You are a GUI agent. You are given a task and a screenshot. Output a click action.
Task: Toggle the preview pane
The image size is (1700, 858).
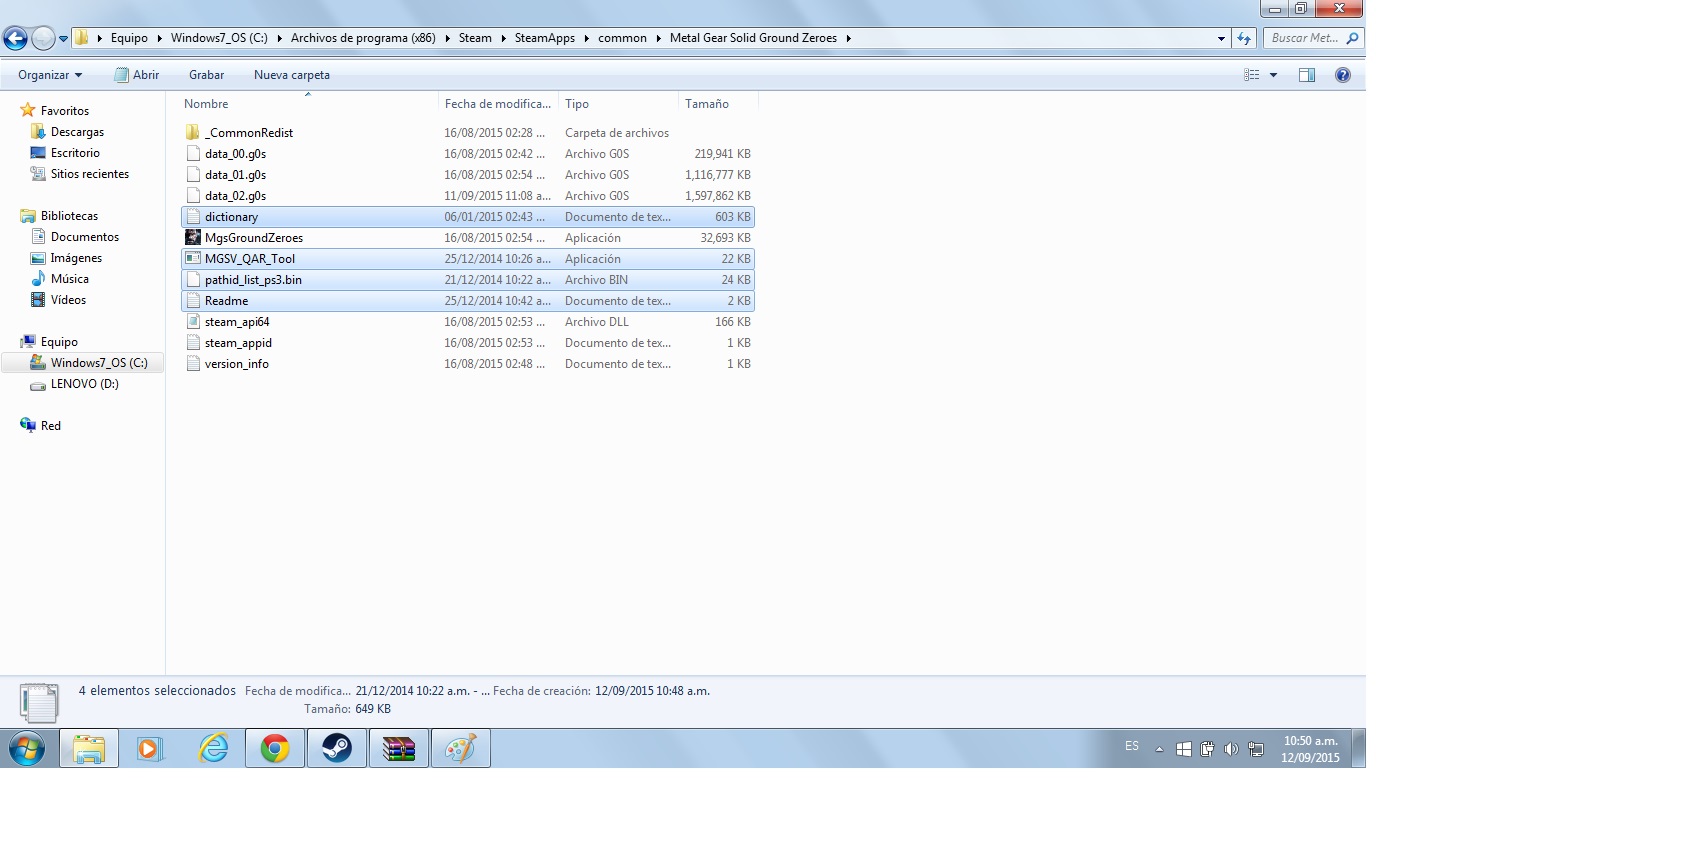(1306, 75)
